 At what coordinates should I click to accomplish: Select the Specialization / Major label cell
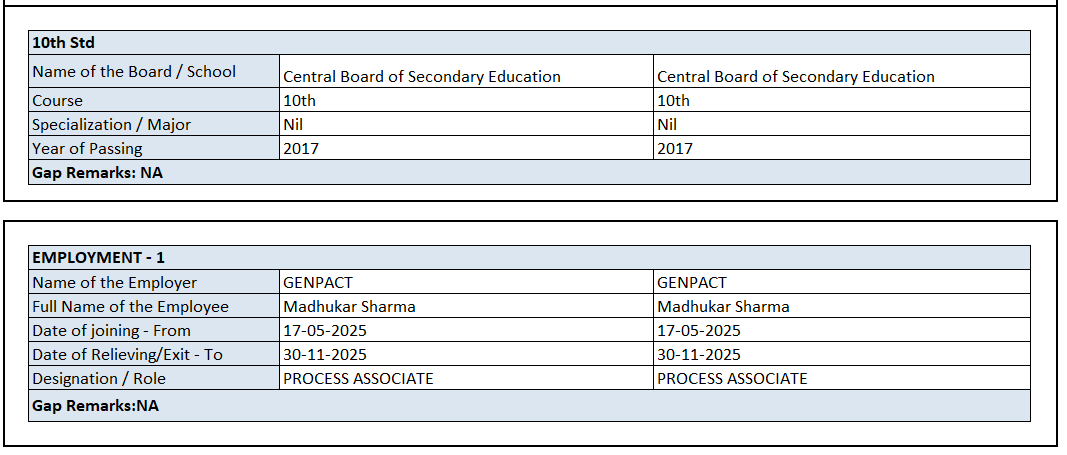pos(111,125)
